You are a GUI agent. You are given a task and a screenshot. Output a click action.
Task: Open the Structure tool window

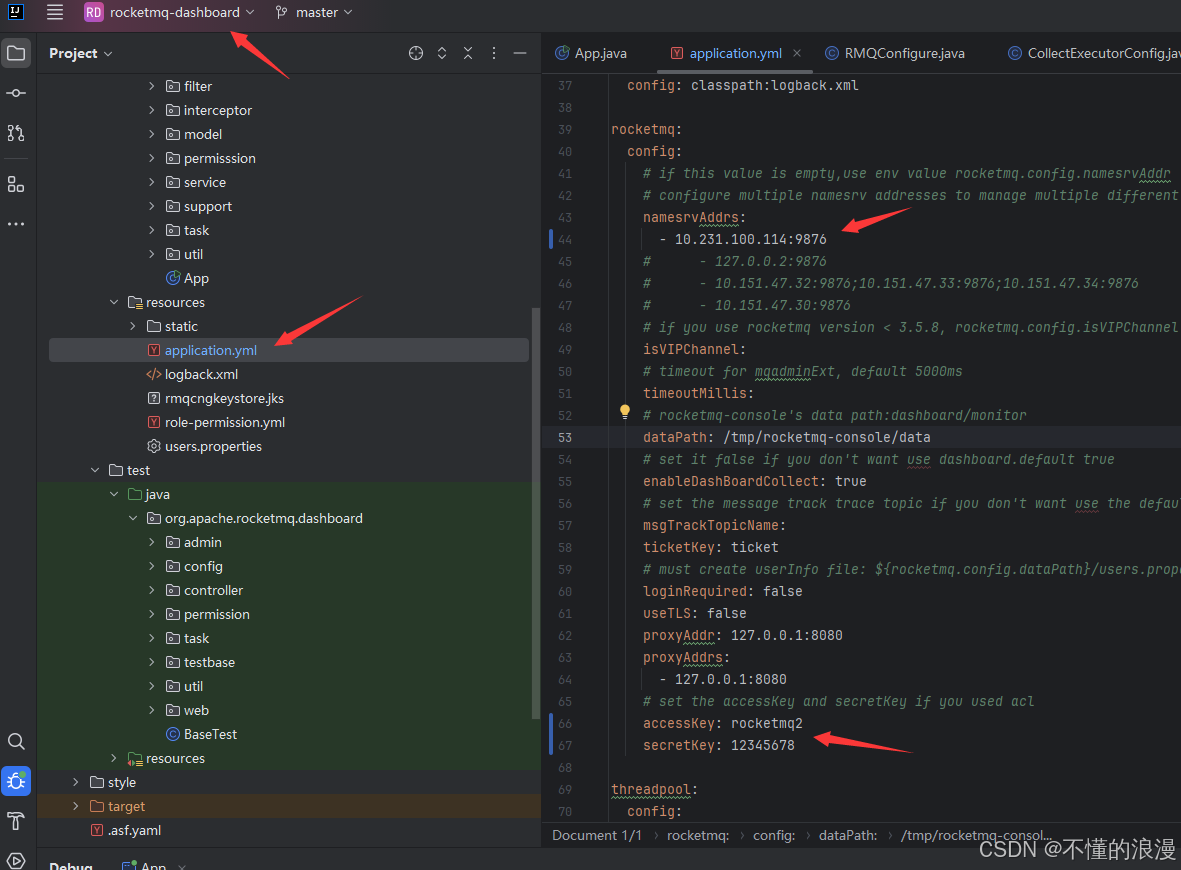pos(16,184)
